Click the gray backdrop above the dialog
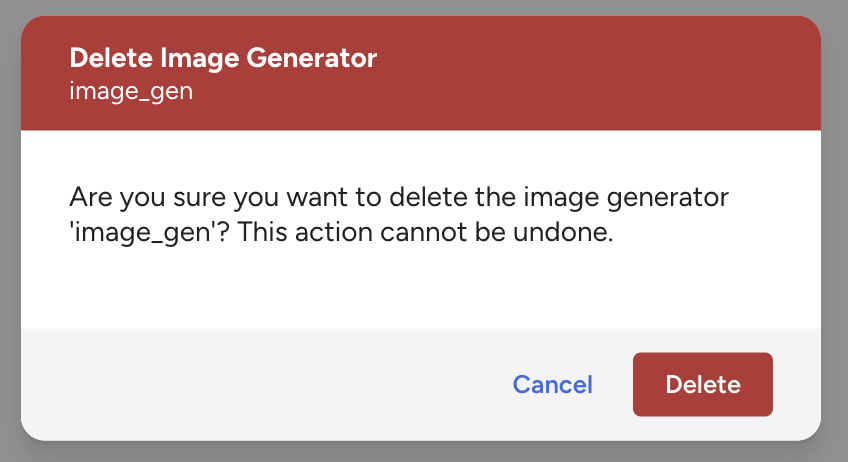848x462 pixels. pos(424,7)
